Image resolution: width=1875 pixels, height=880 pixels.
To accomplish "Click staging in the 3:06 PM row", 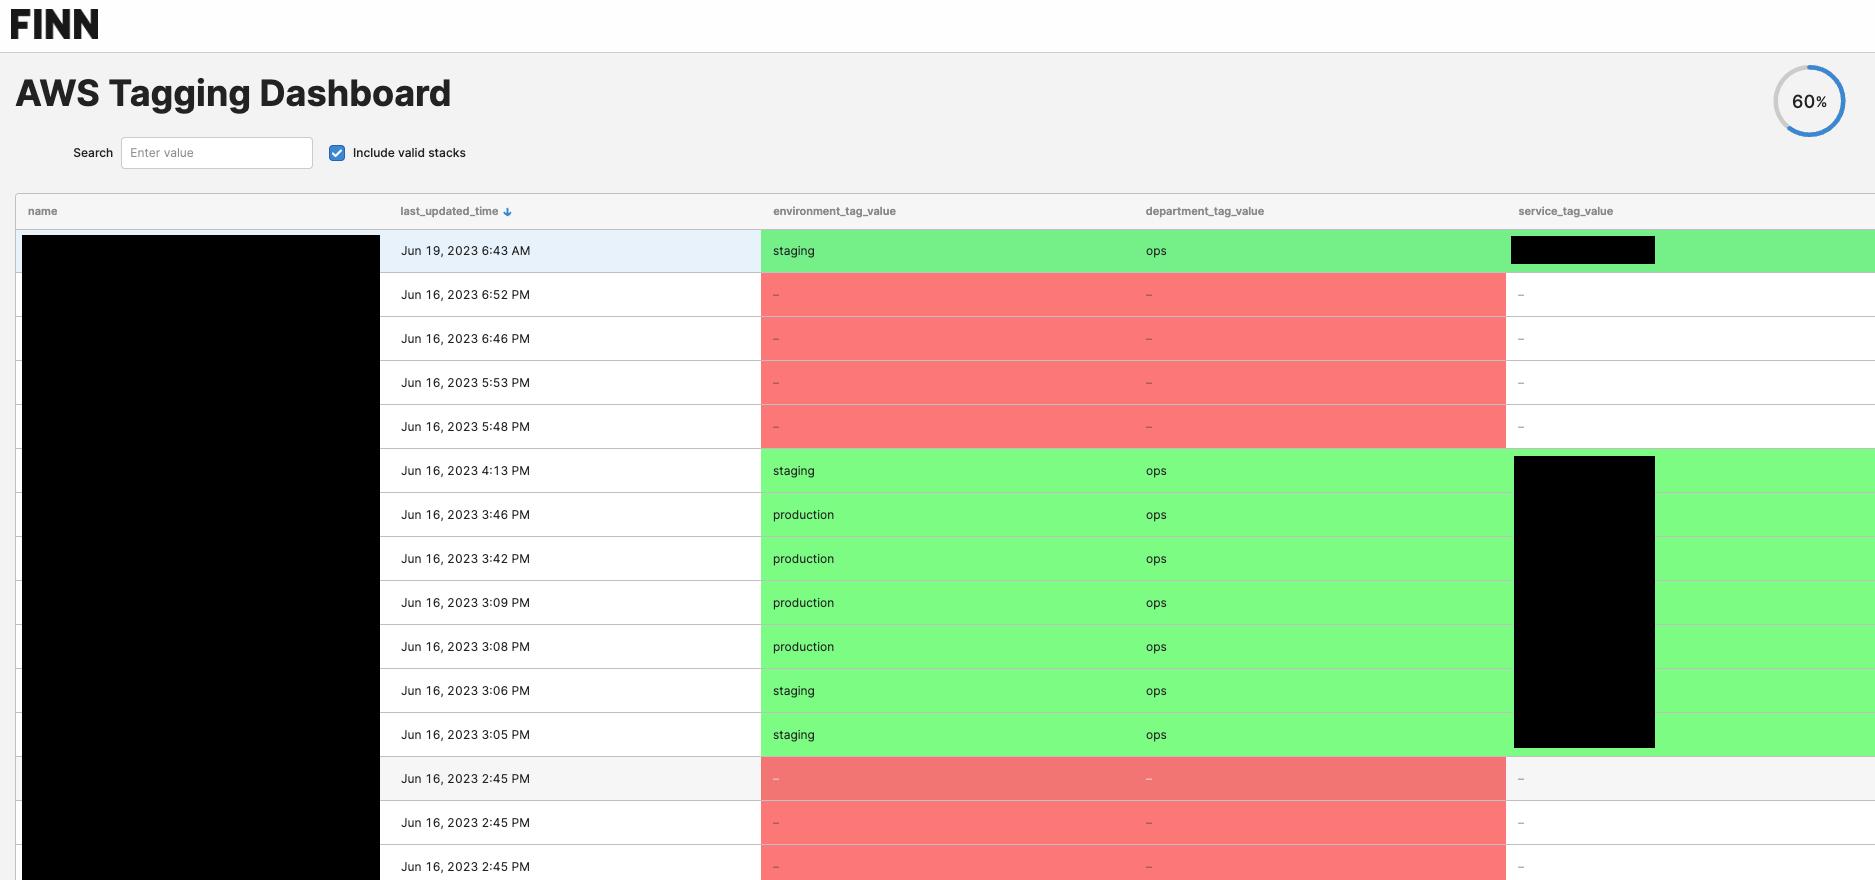I will pyautogui.click(x=794, y=691).
